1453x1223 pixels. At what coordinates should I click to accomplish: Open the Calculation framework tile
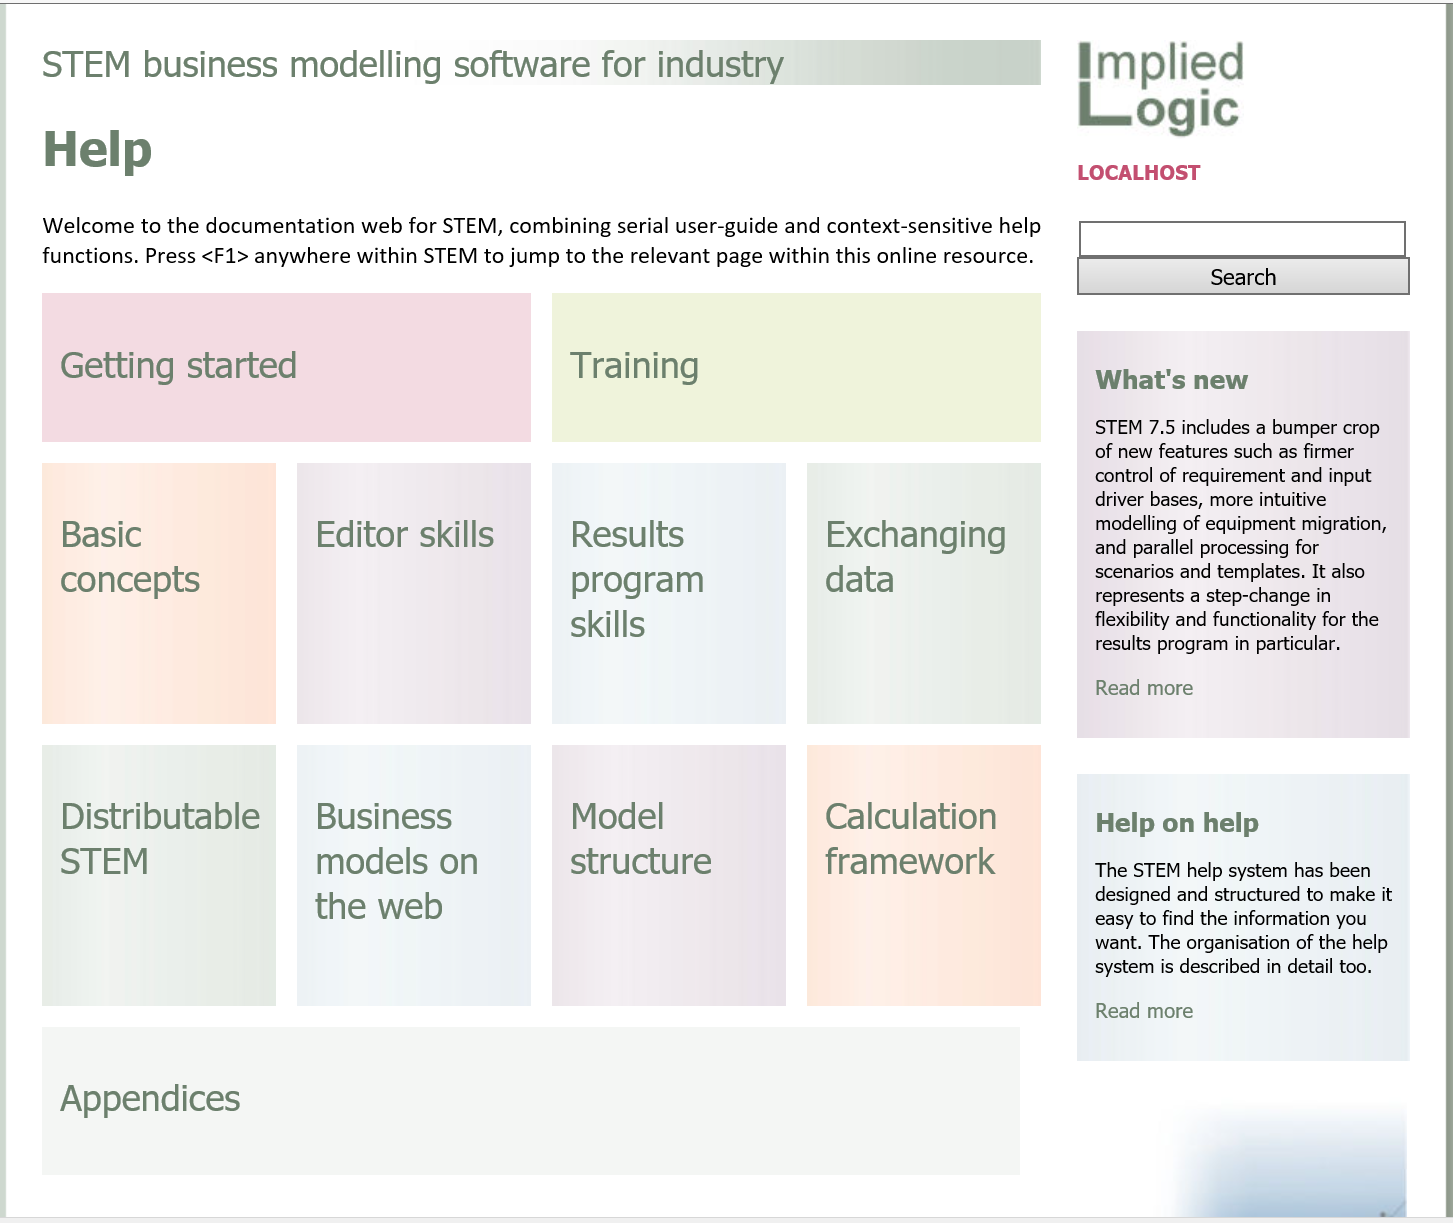[x=924, y=875]
